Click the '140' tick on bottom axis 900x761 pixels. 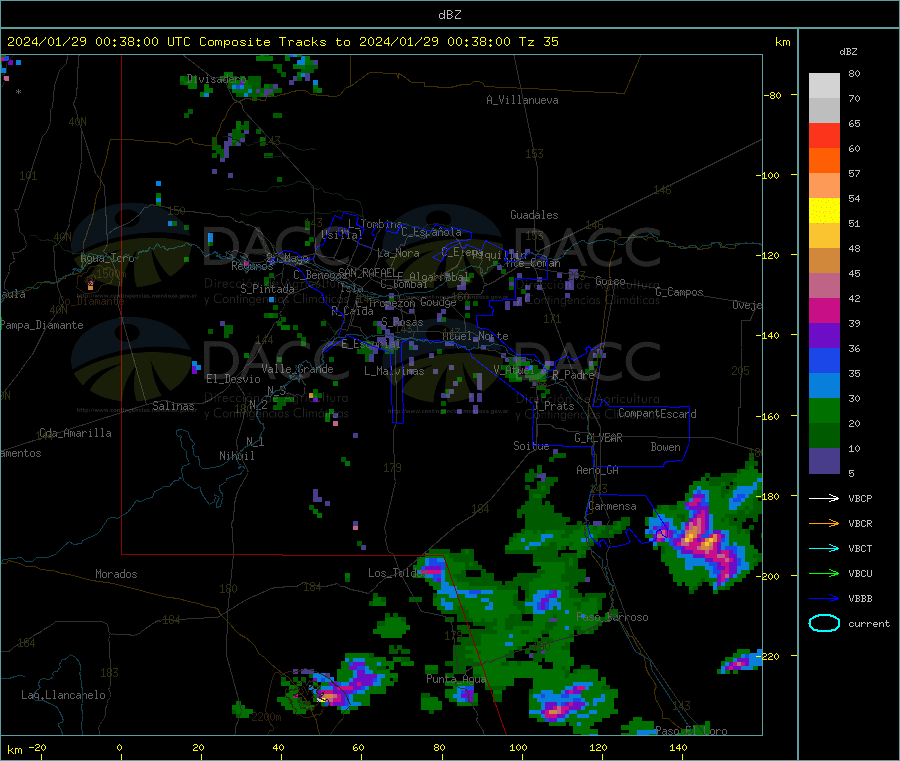click(678, 747)
